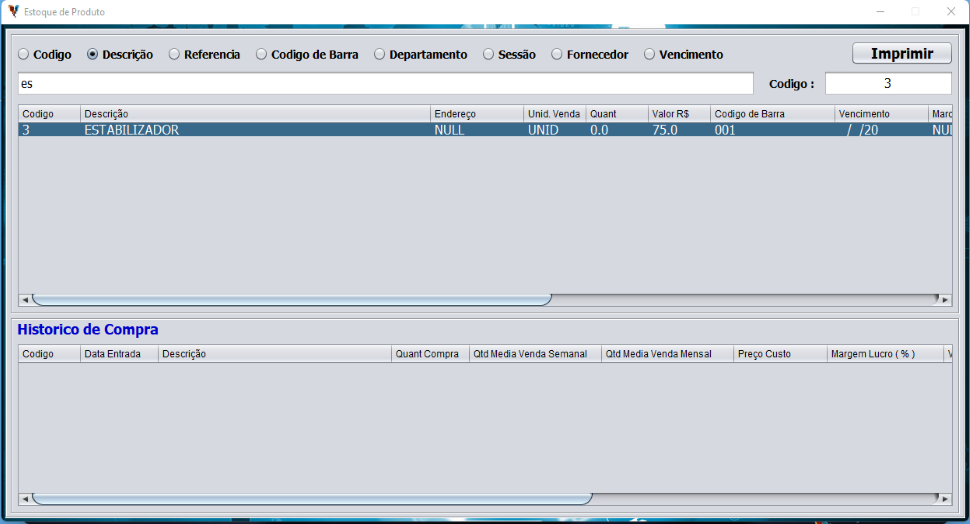Select the Fornecedor radio button
Image resolution: width=970 pixels, height=524 pixels.
click(x=557, y=55)
